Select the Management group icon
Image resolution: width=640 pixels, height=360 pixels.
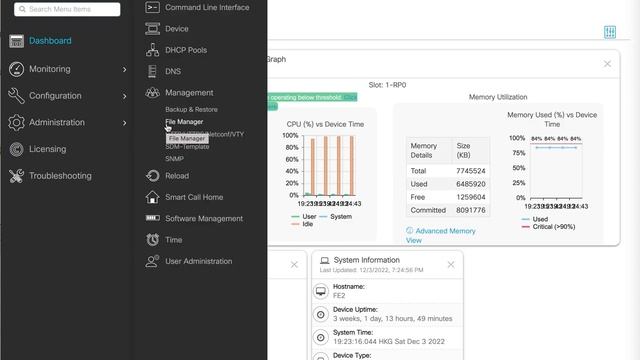coord(153,93)
